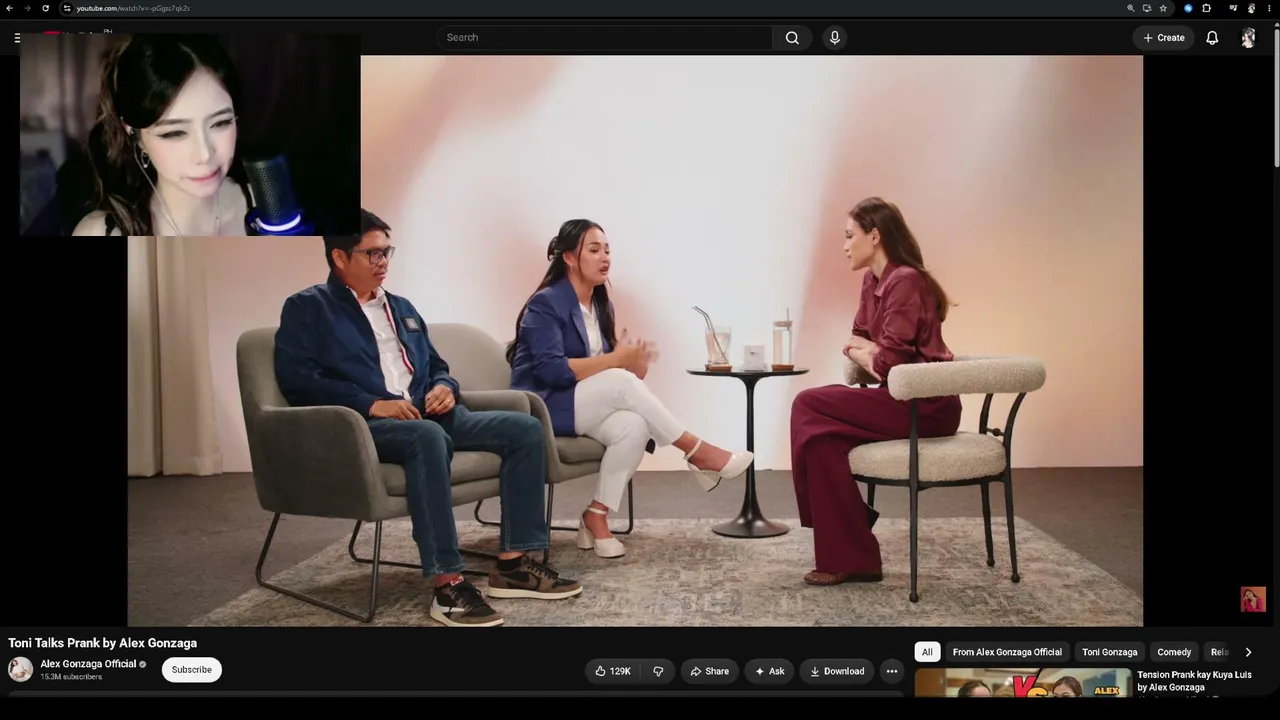This screenshot has height=720, width=1280.
Task: Select the From Alex Gonzaga Official chip
Action: [1007, 652]
